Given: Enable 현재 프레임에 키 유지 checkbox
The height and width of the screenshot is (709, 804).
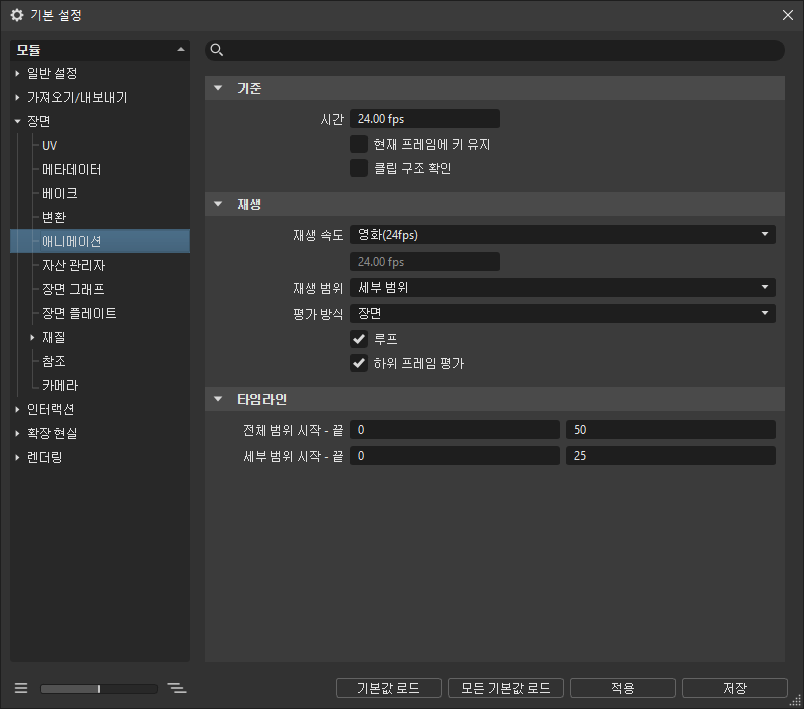Looking at the screenshot, I should click(359, 145).
